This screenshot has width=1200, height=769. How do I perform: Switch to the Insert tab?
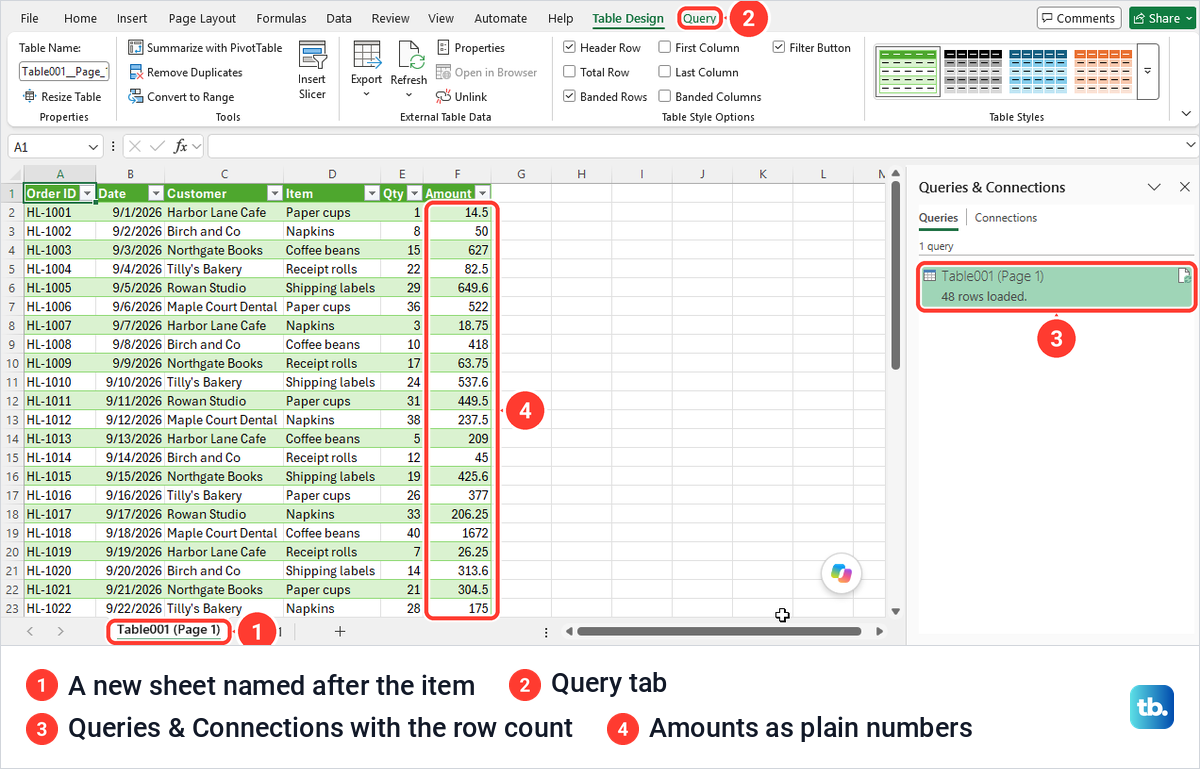point(132,18)
